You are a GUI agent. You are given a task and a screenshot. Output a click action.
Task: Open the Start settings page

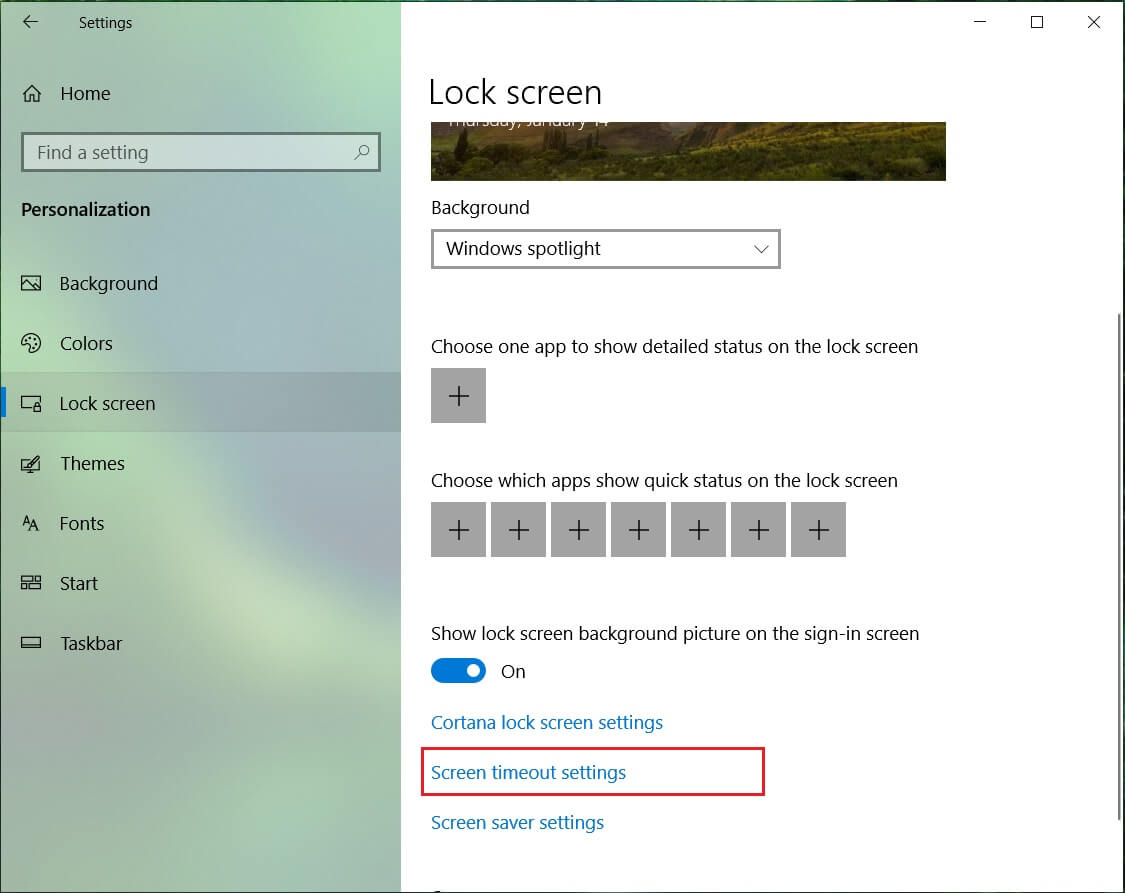pyautogui.click(x=200, y=583)
